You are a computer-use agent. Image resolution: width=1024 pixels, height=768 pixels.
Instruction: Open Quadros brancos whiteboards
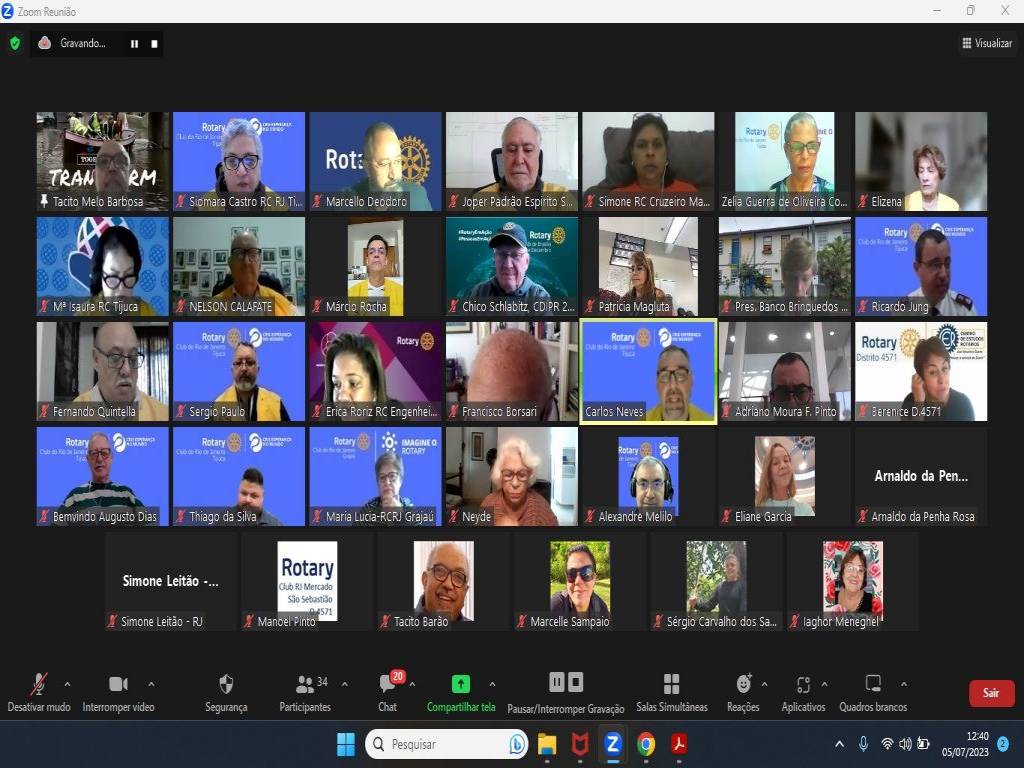coord(873,685)
